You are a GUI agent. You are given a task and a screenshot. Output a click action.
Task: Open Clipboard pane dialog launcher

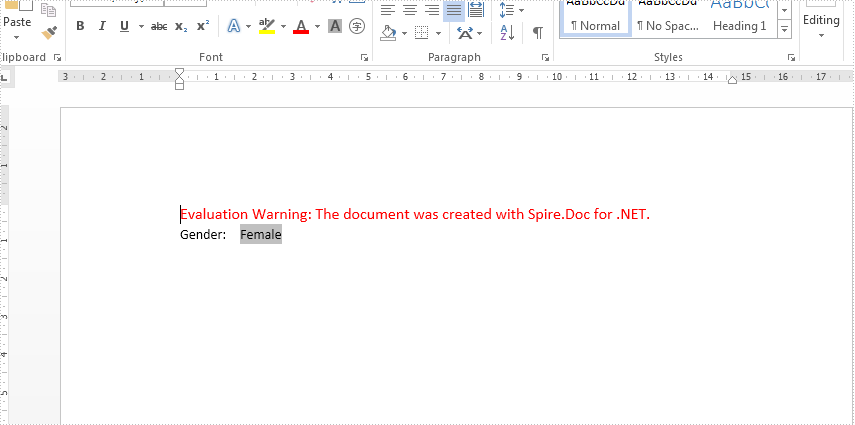57,57
